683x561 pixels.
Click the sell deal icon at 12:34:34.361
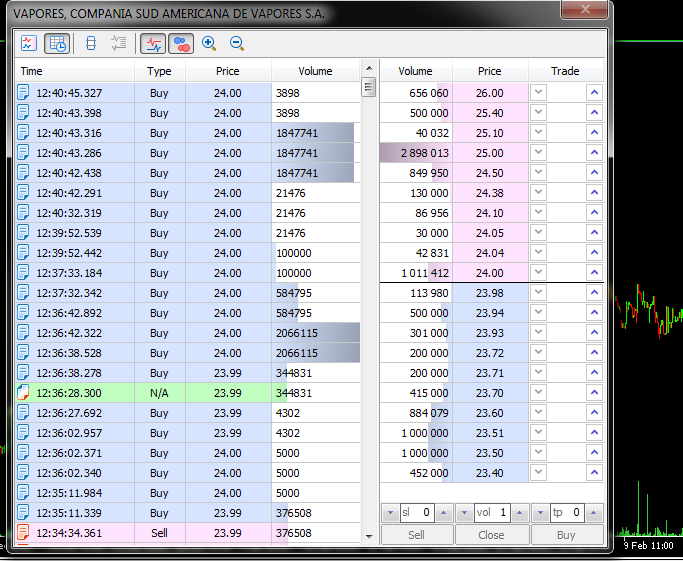pos(25,533)
